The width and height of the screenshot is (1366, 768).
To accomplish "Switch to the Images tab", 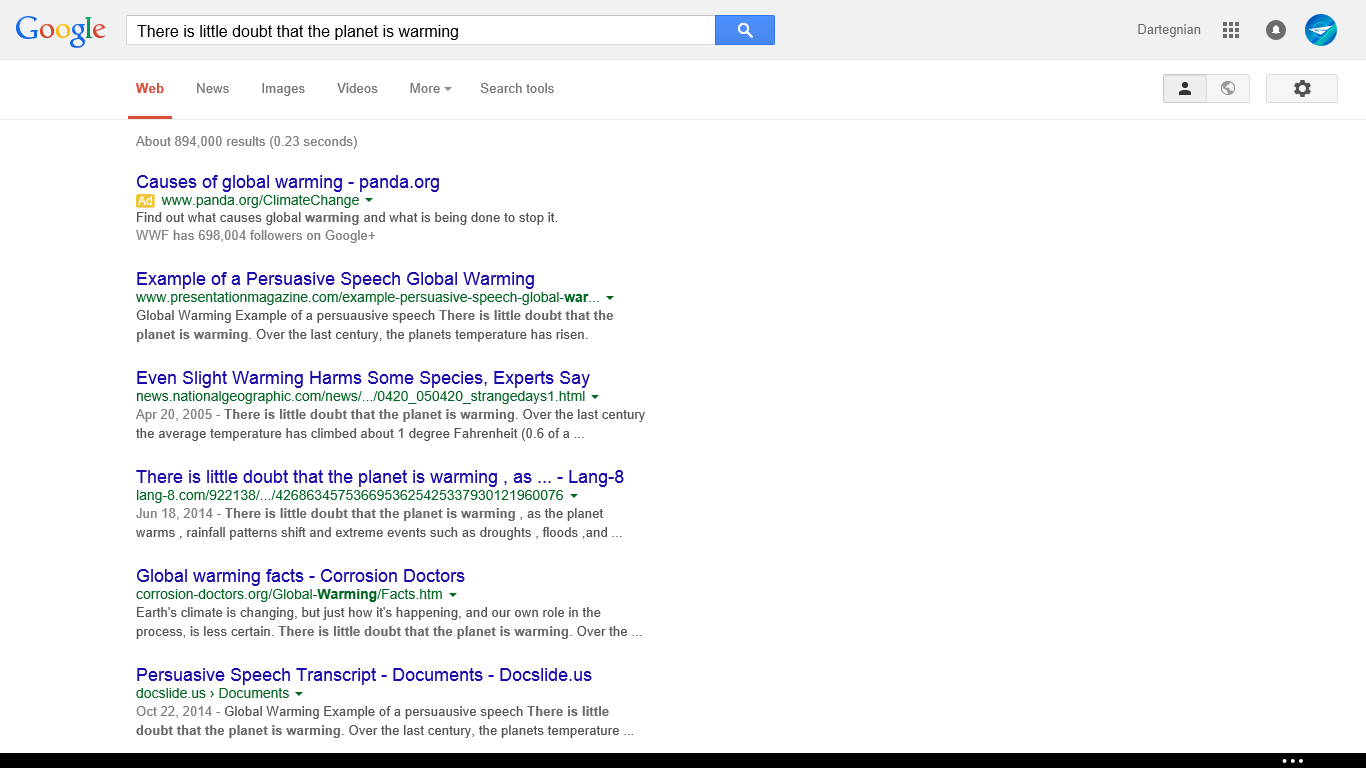I will pyautogui.click(x=283, y=88).
